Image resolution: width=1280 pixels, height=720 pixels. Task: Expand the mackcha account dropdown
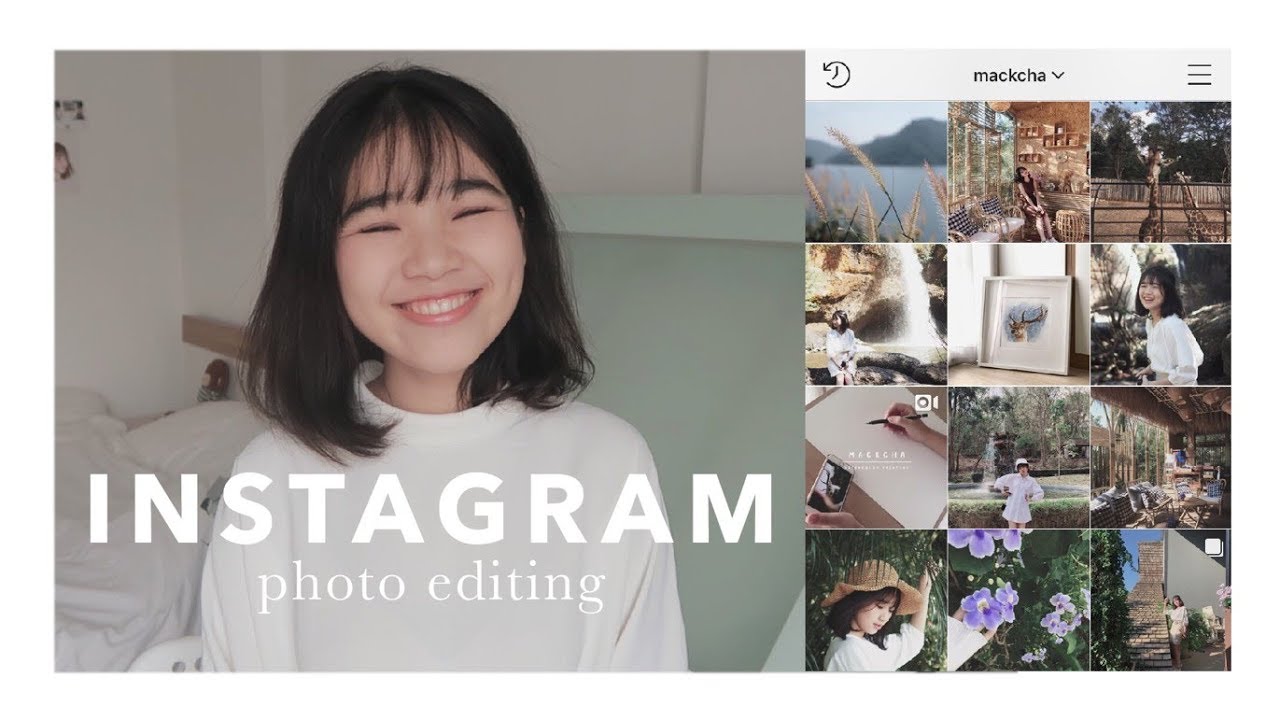(1018, 75)
